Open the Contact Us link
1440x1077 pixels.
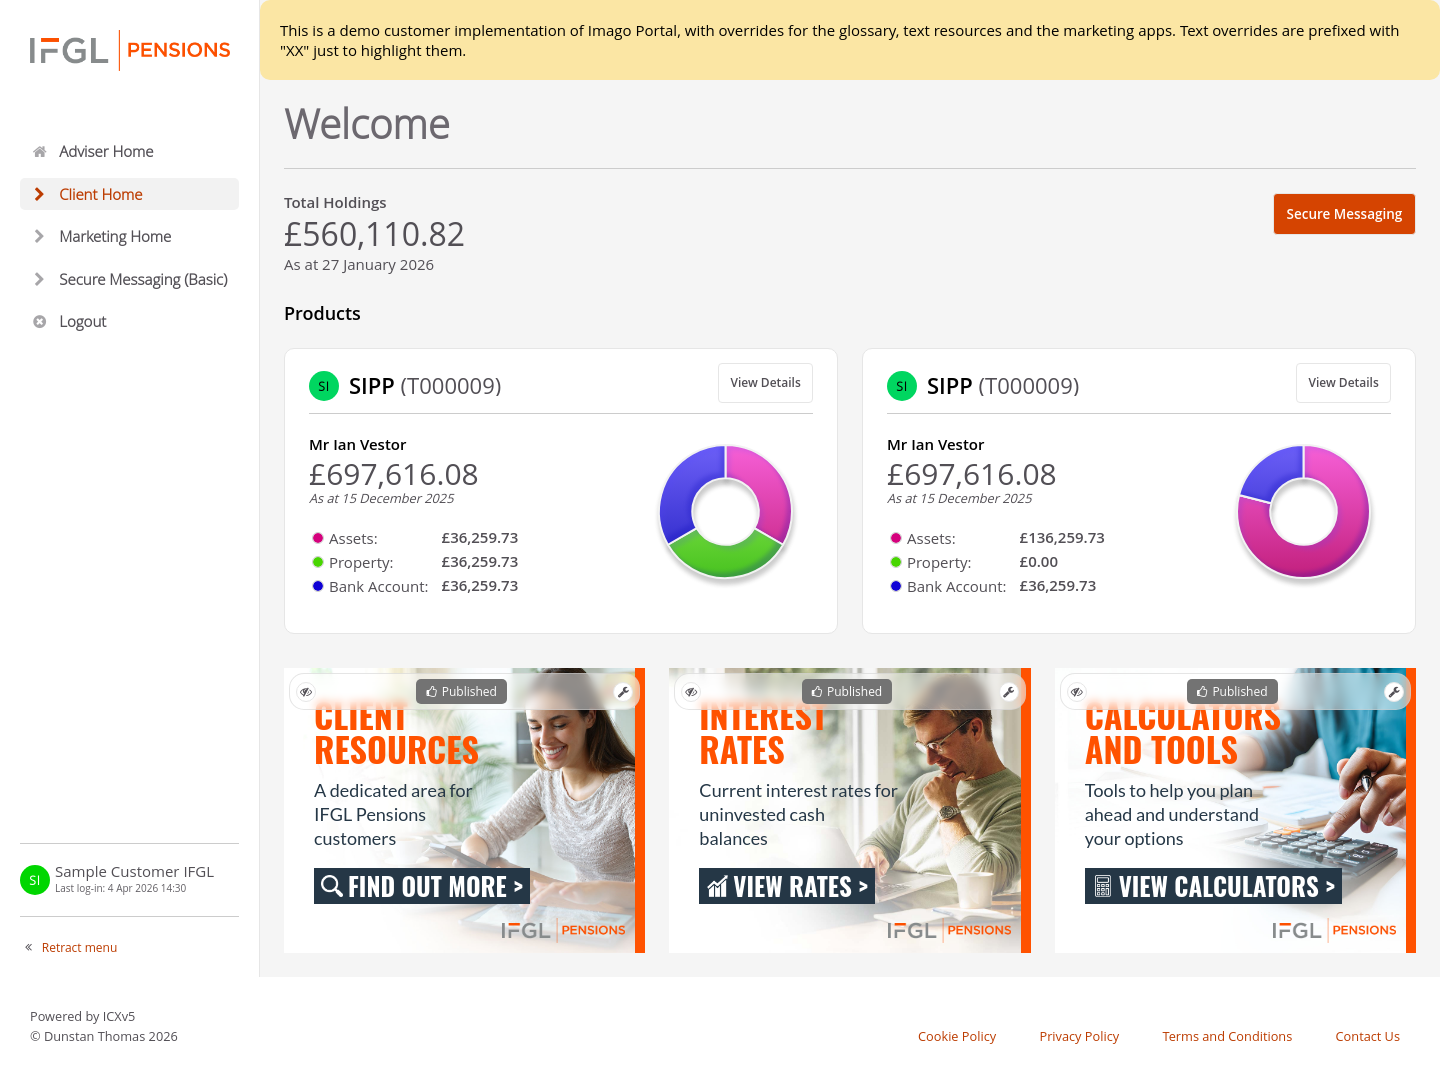pos(1367,1036)
